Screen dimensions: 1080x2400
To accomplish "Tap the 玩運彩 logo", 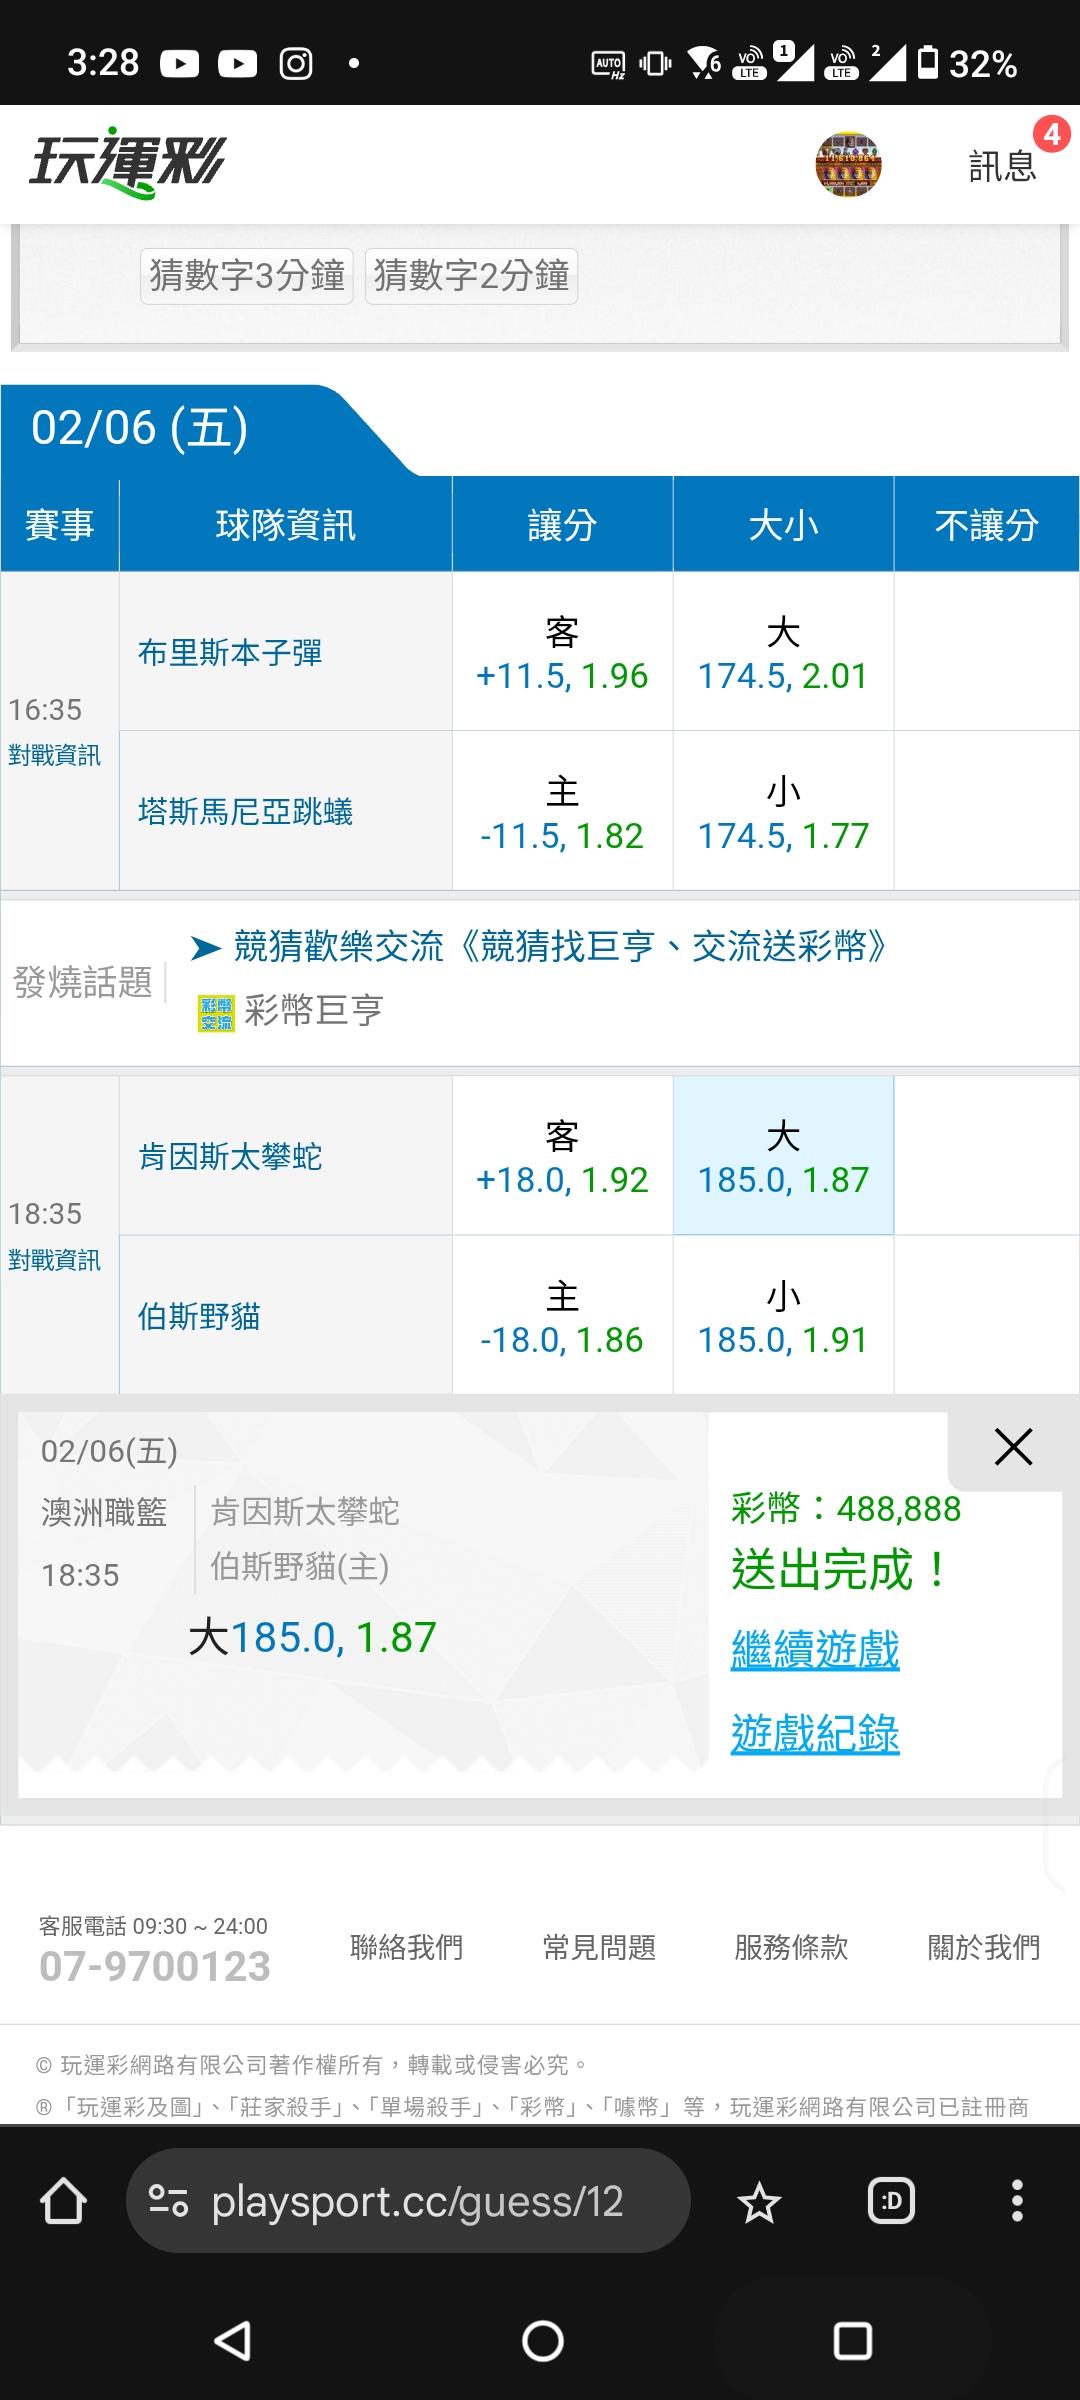I will coord(128,163).
